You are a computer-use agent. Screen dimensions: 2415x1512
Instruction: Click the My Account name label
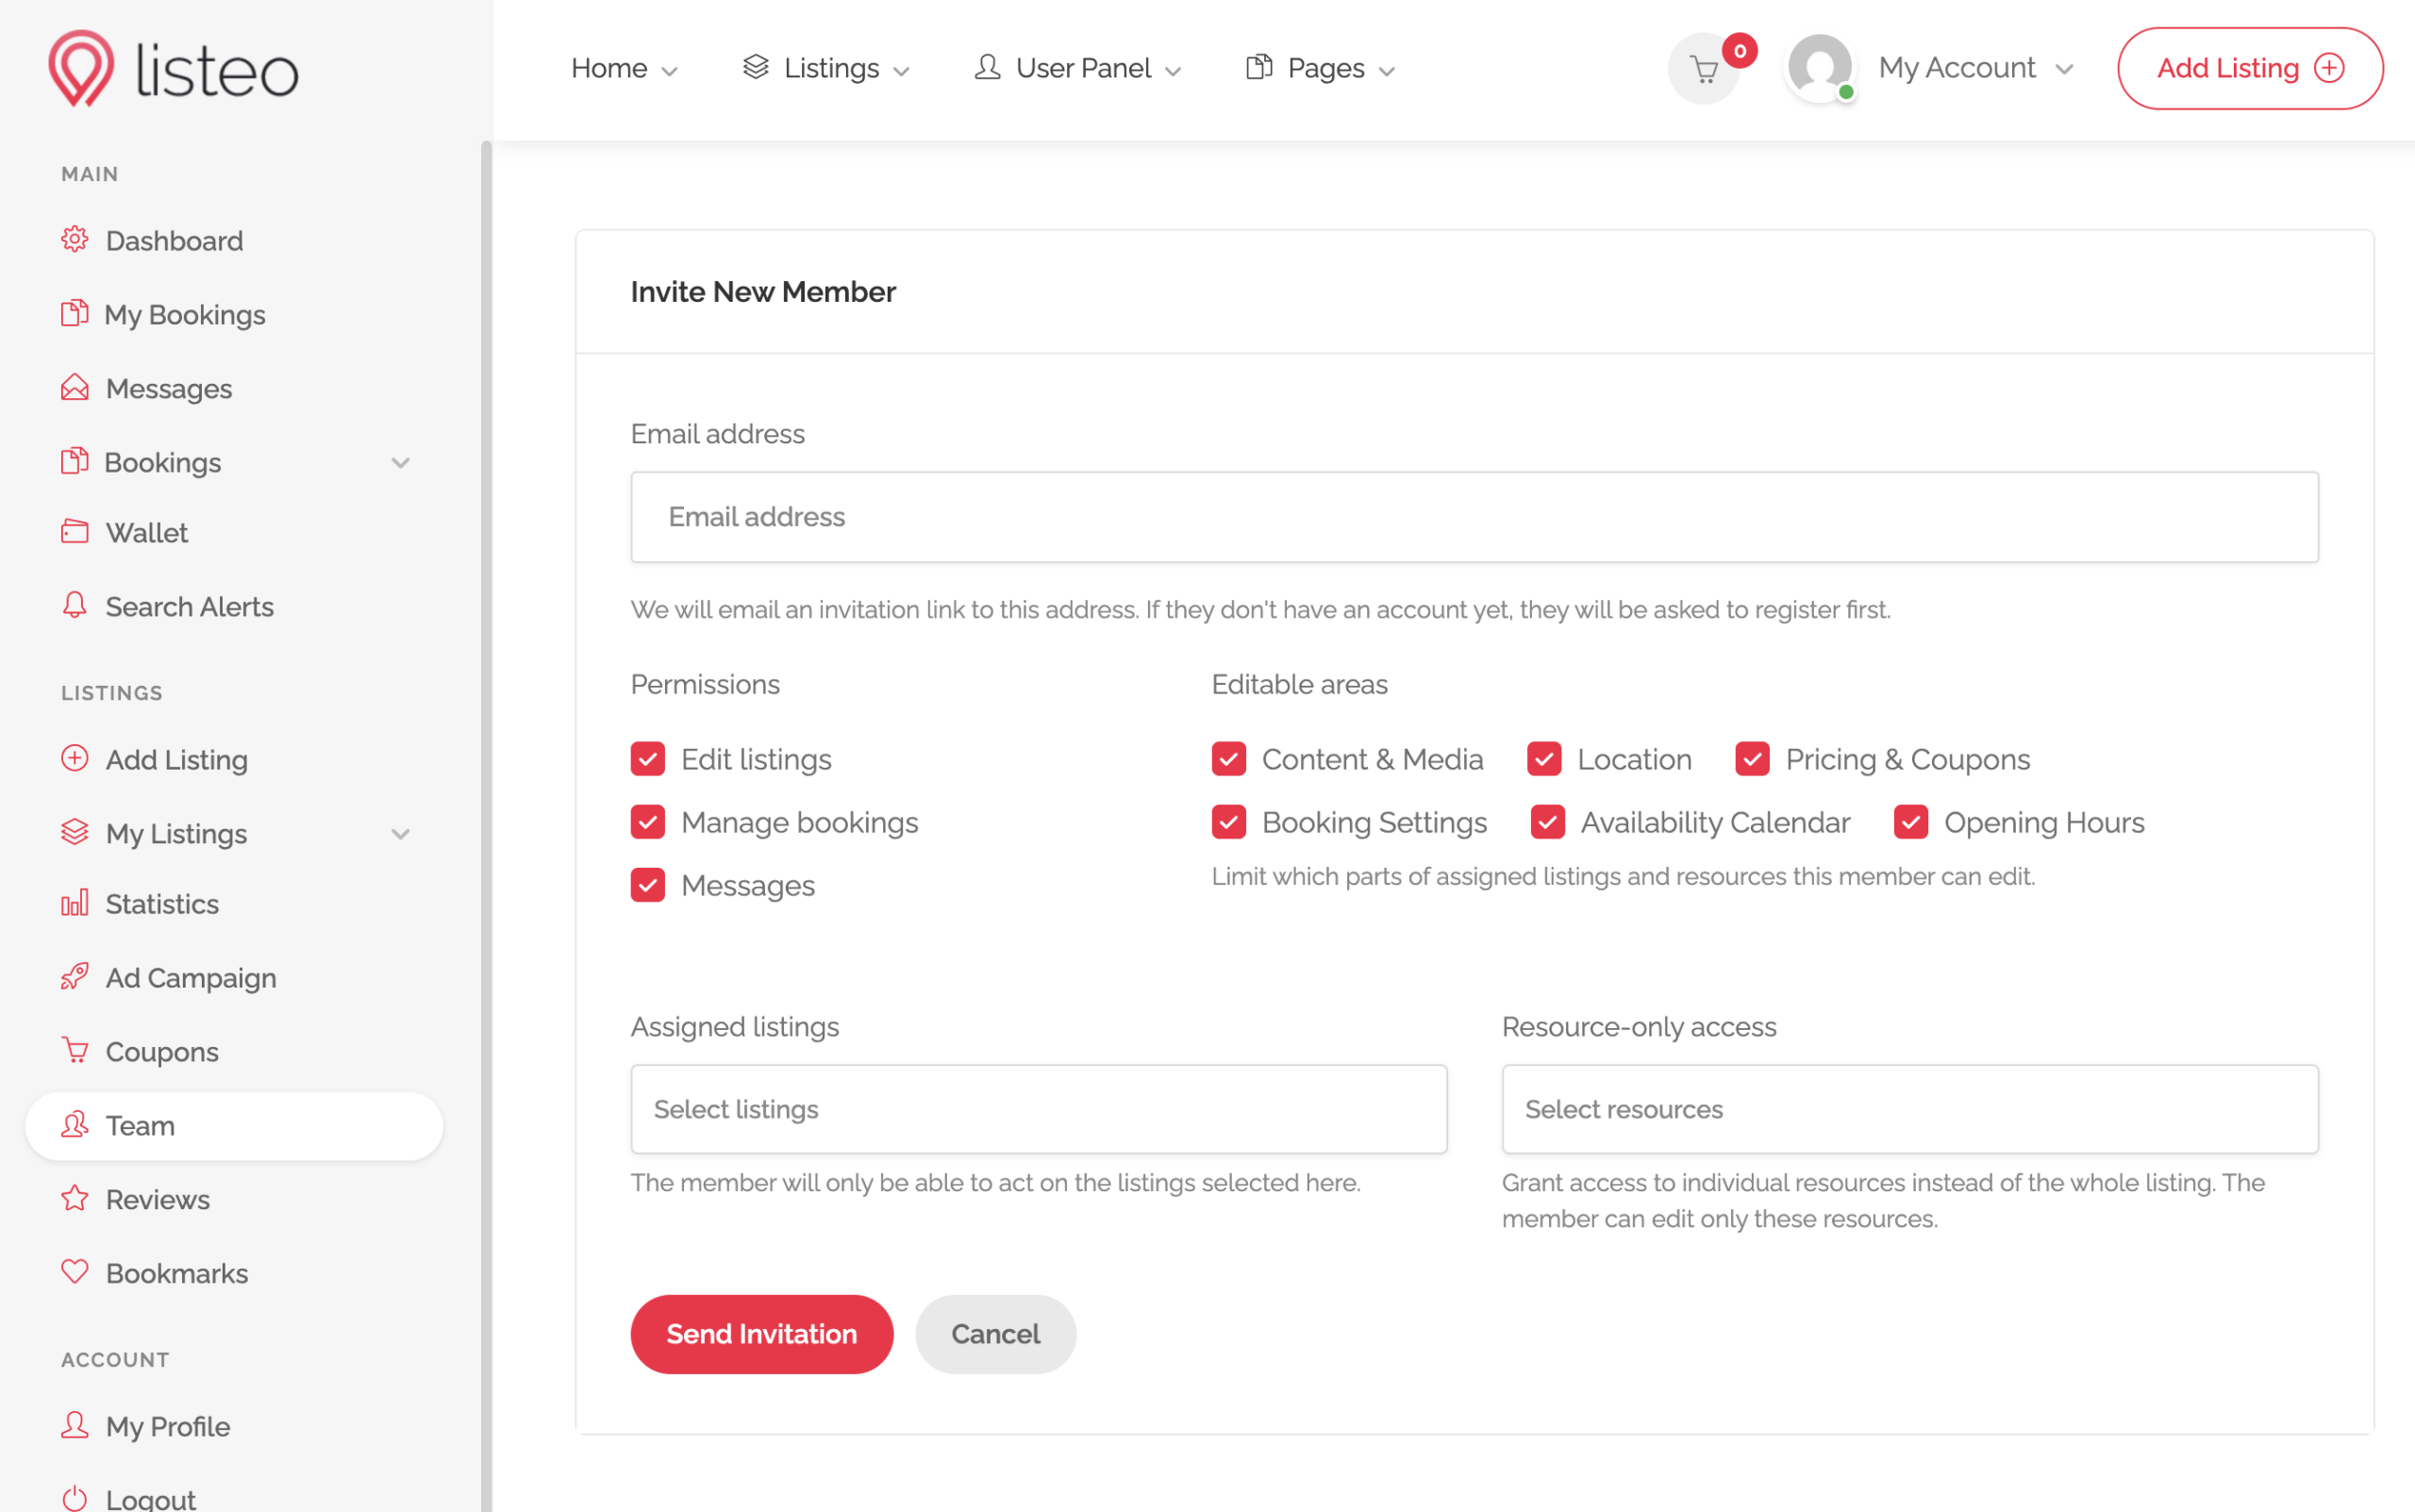1957,67
